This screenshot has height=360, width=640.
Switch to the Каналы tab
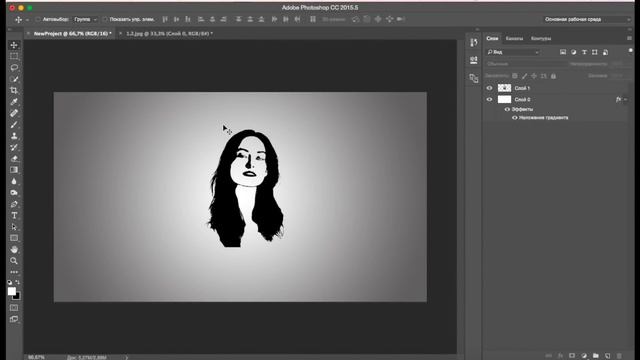click(x=514, y=38)
